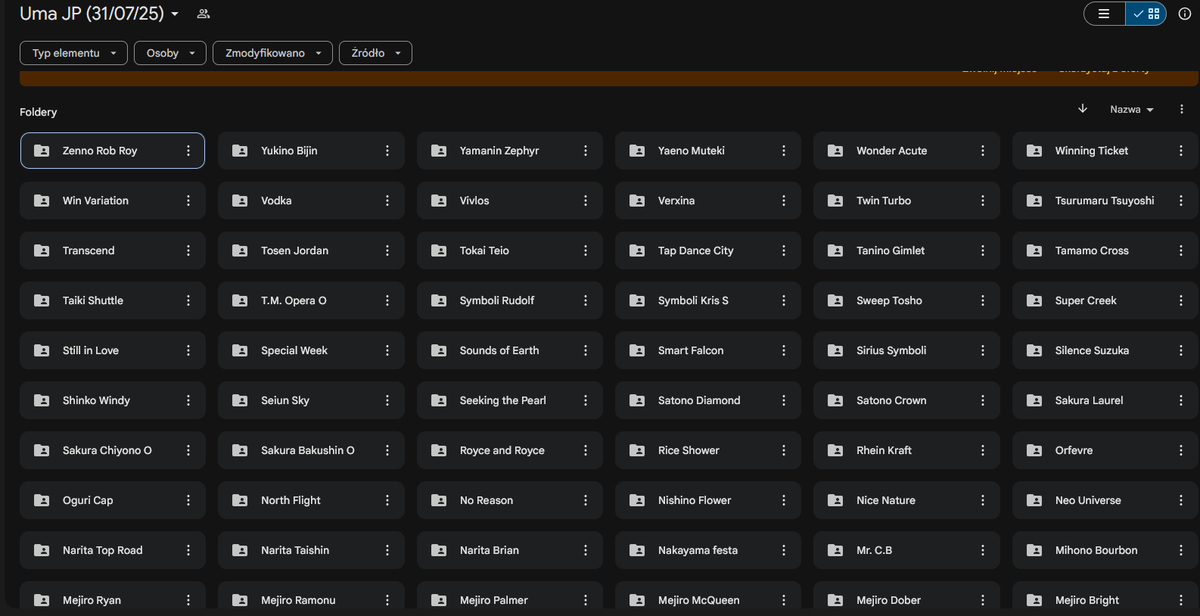The image size is (1200, 616).
Task: Select the Tsurumaru Tsuyoshi folder
Action: [1106, 201]
